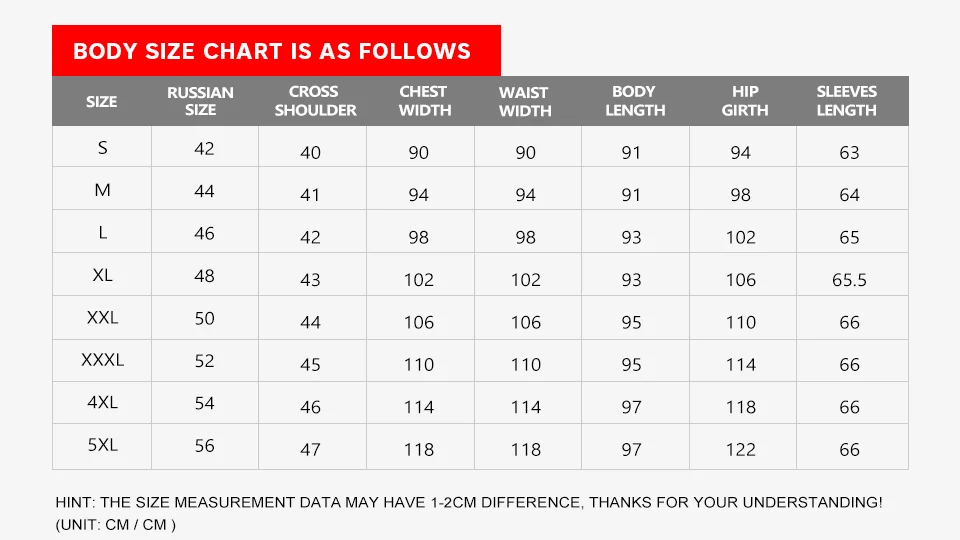This screenshot has width=960, height=540.
Task: Click the CROSS SHOULDER column header
Action: [315, 101]
